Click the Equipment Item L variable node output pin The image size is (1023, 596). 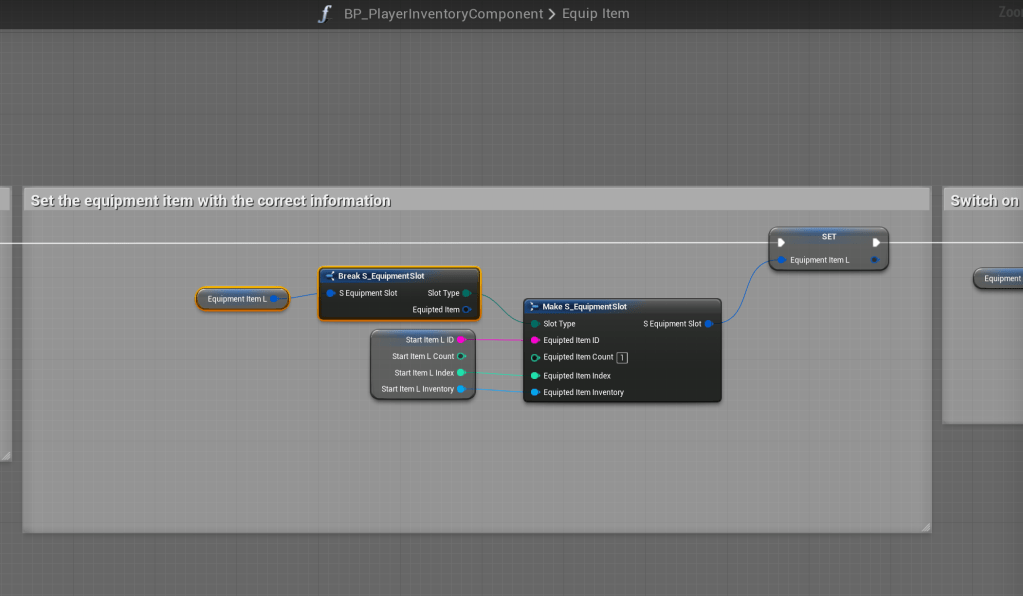pyautogui.click(x=274, y=299)
